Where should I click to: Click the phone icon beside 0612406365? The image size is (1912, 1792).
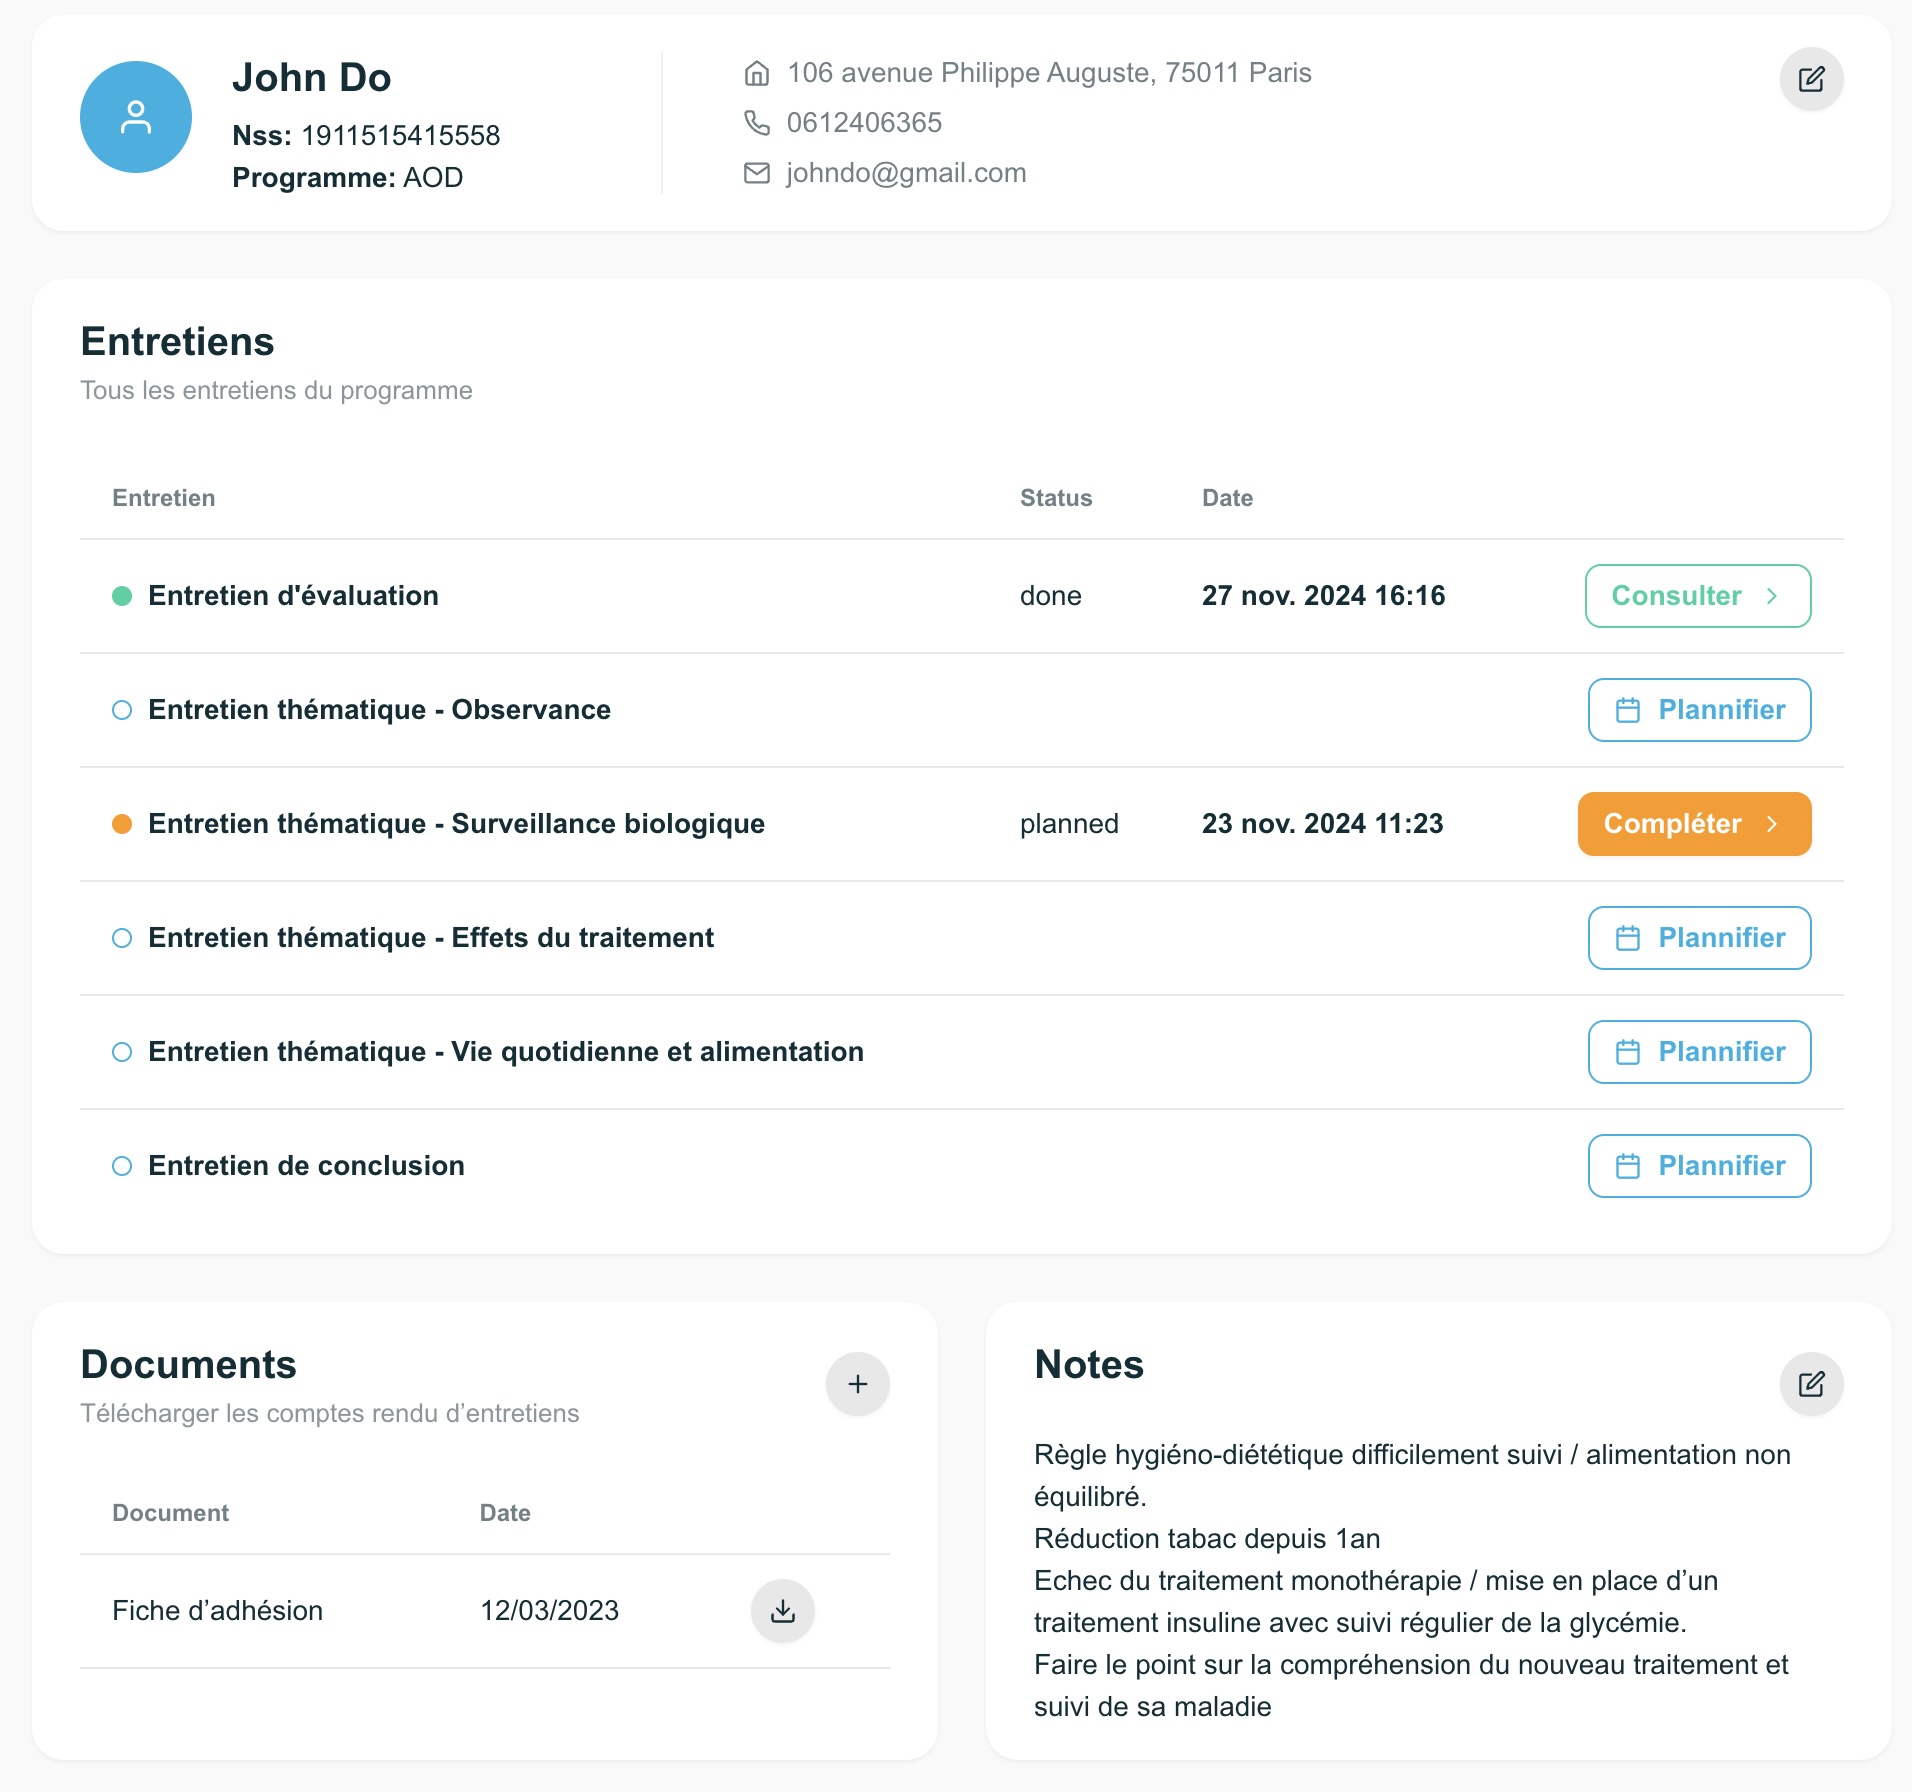click(757, 123)
